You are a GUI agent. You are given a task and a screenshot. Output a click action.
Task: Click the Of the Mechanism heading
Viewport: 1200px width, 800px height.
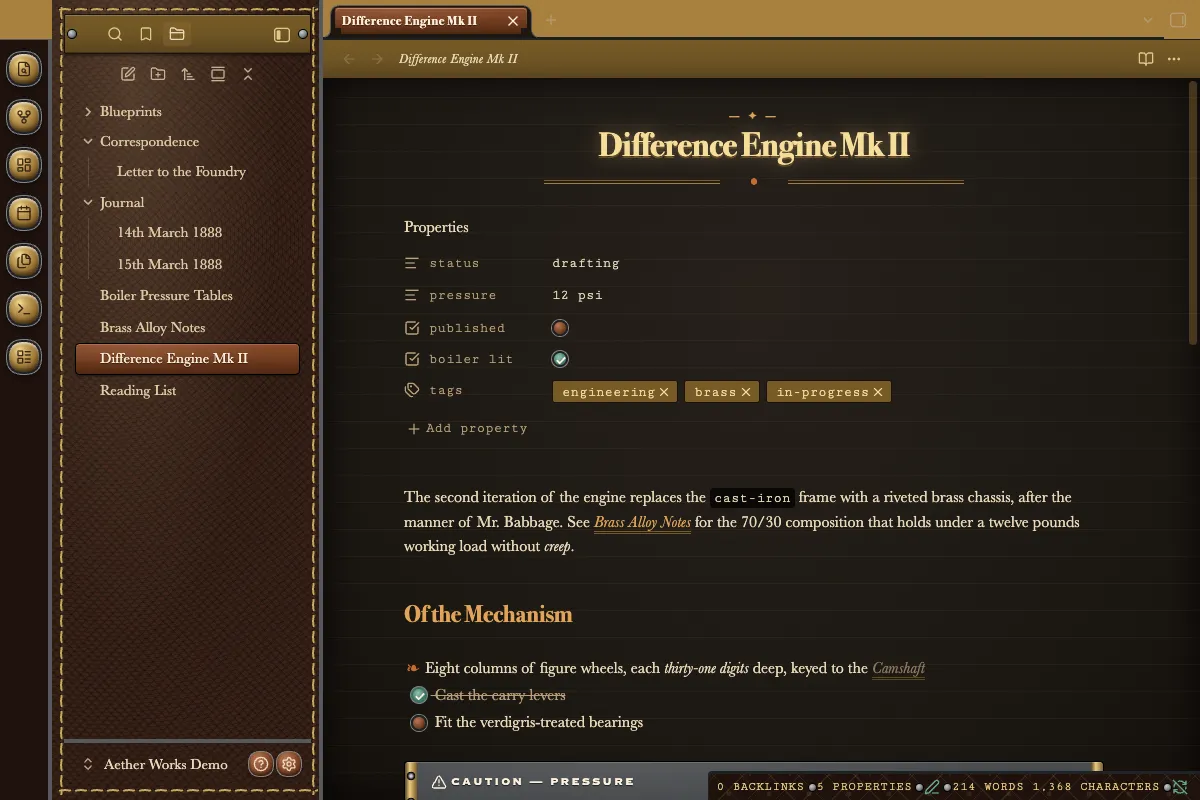pos(488,614)
